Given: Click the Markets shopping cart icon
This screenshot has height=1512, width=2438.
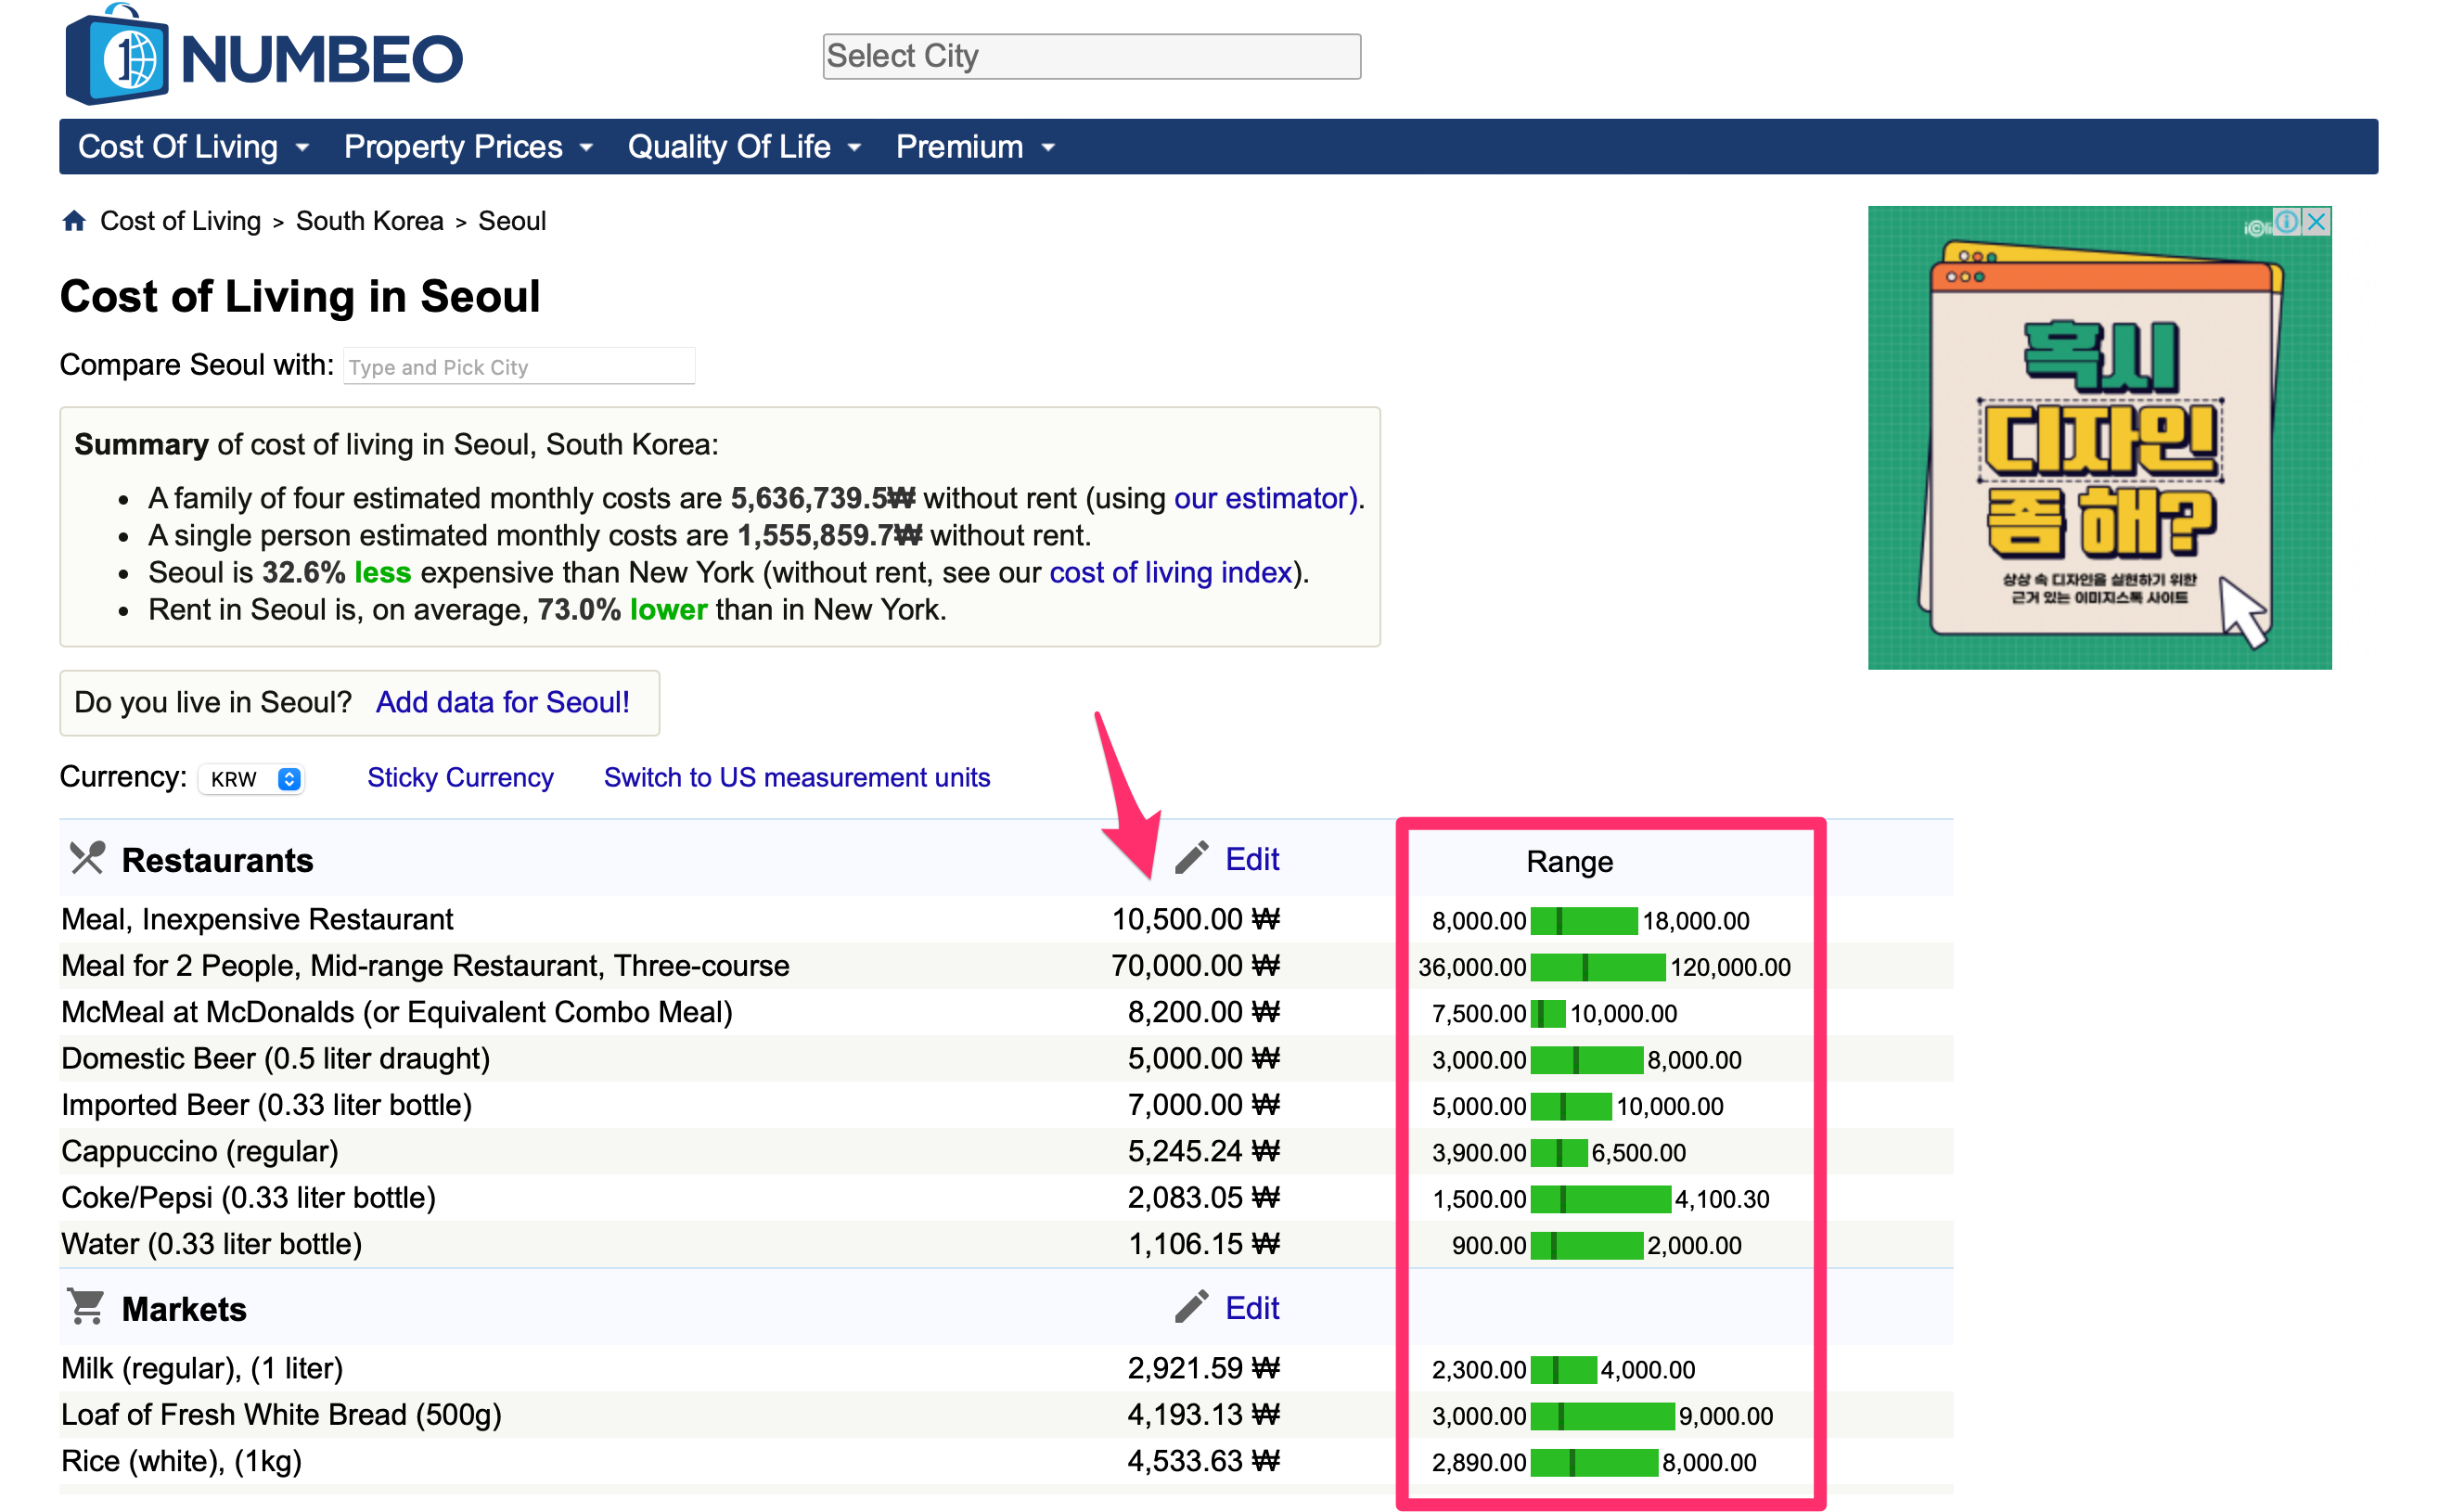Looking at the screenshot, I should click(87, 1306).
